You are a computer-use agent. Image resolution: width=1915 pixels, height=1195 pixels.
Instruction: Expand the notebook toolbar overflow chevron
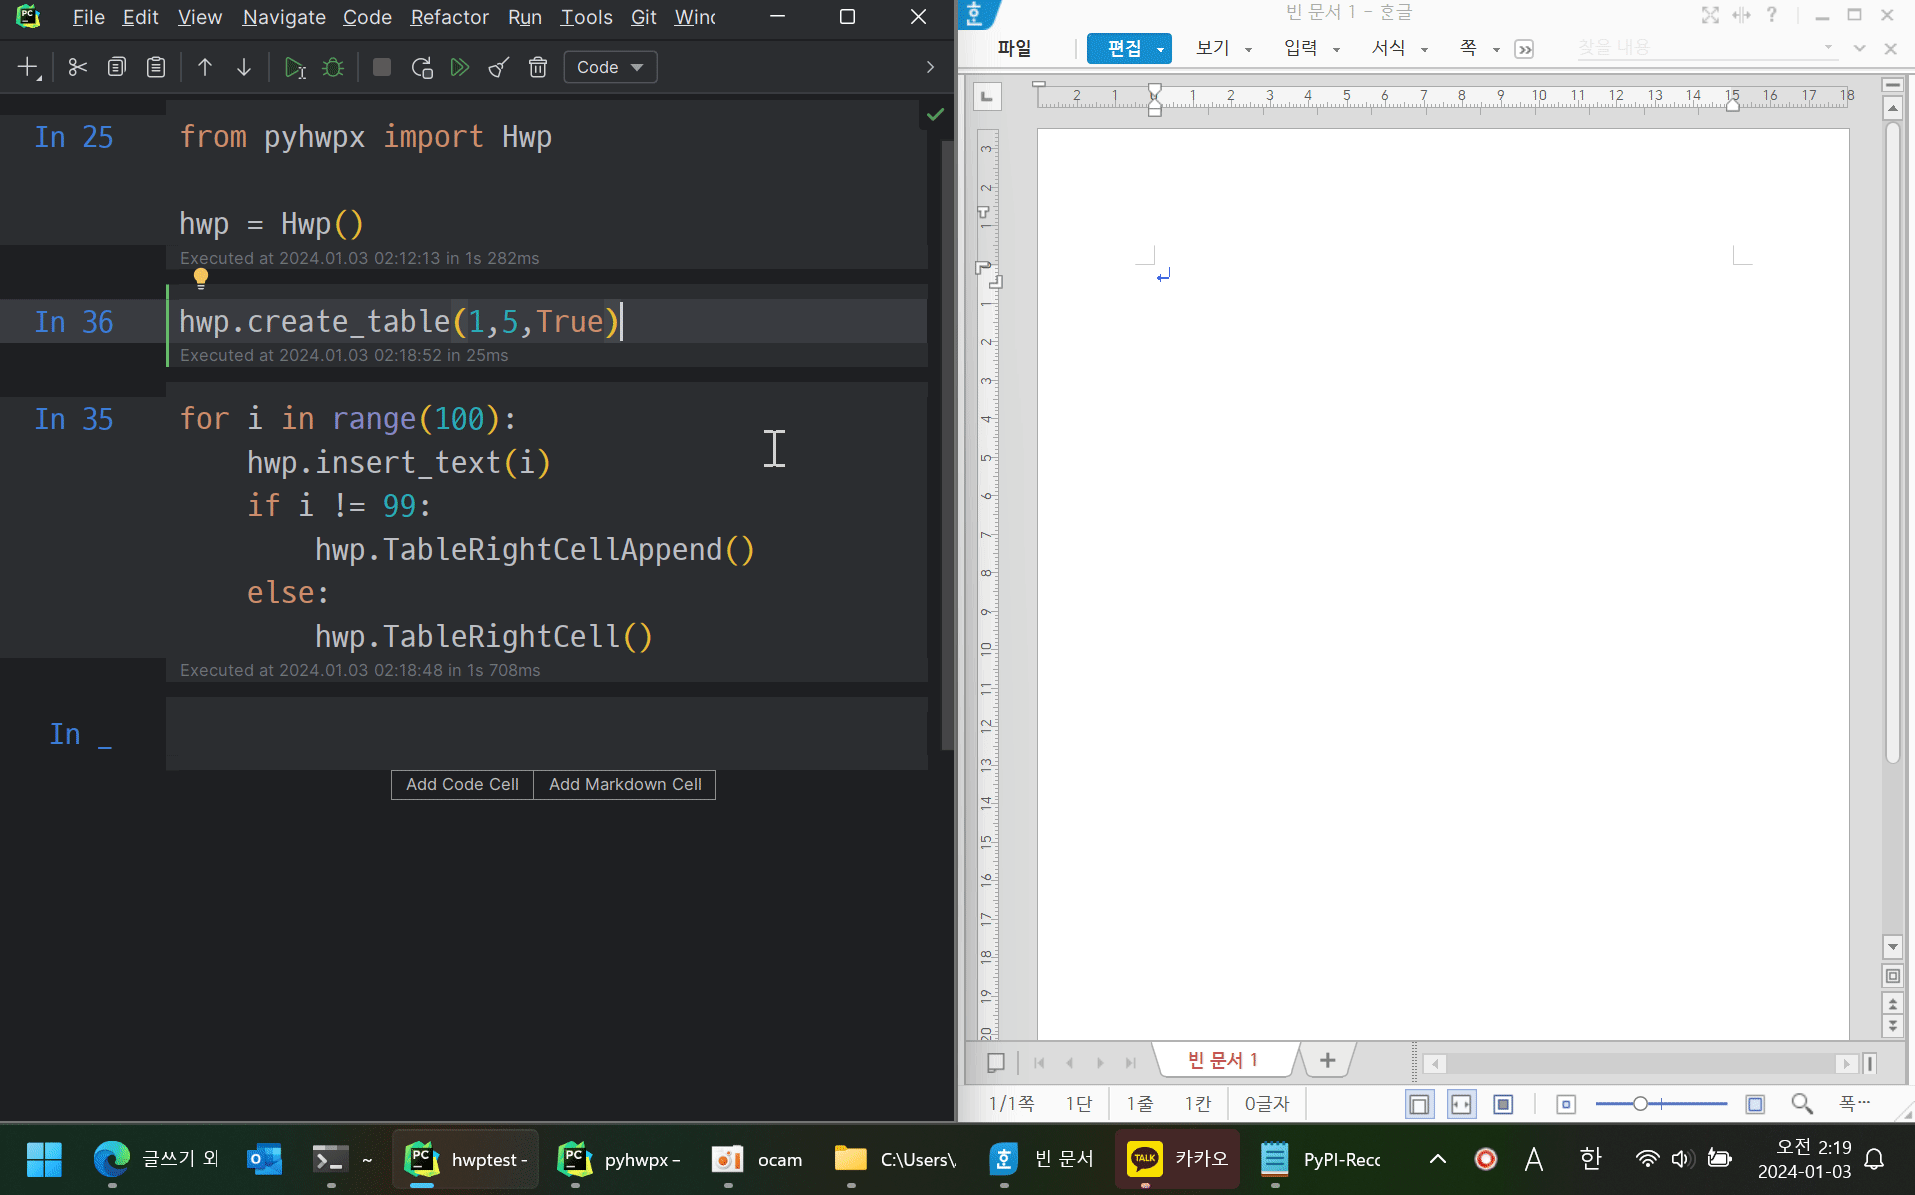pos(930,67)
